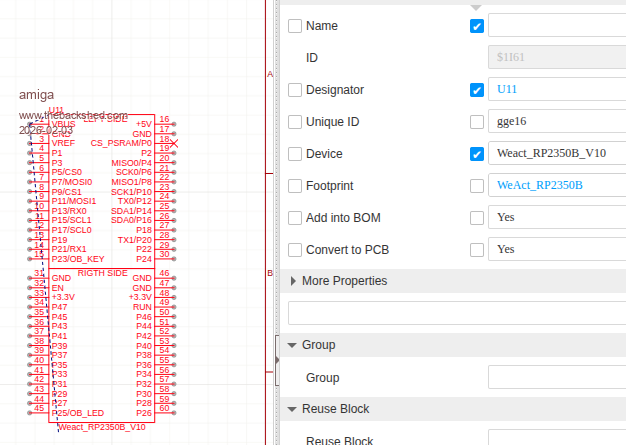Tick checkbox left of Add into BOM

coord(295,217)
